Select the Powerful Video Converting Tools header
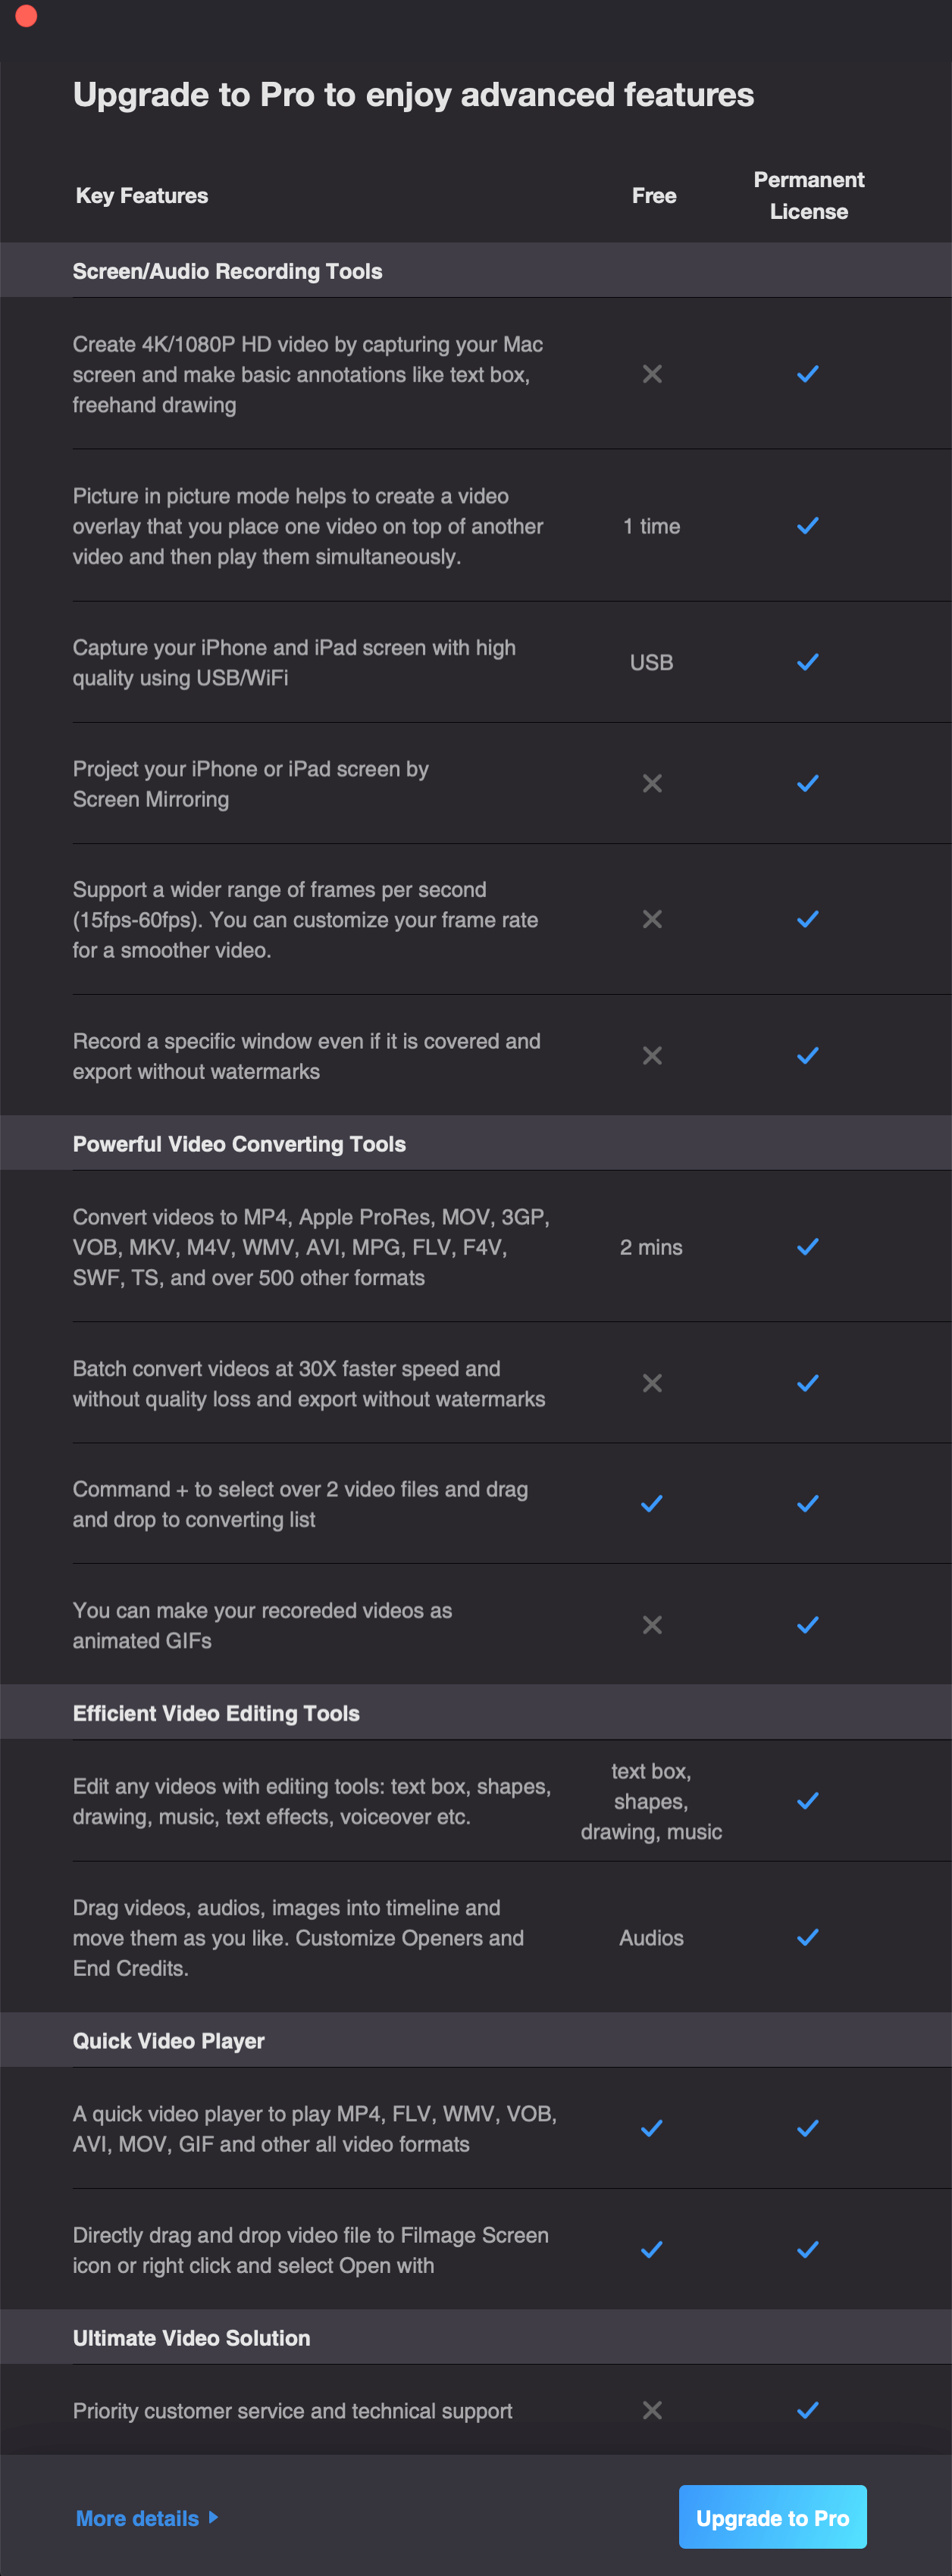 tap(239, 1144)
